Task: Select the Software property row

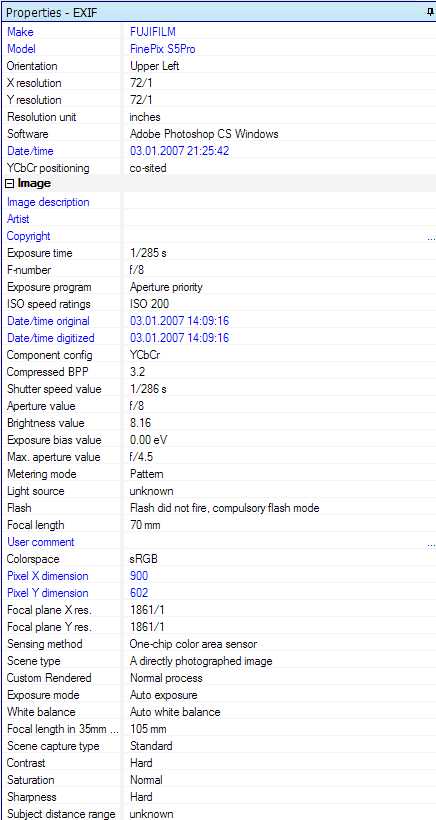Action: [x=220, y=134]
